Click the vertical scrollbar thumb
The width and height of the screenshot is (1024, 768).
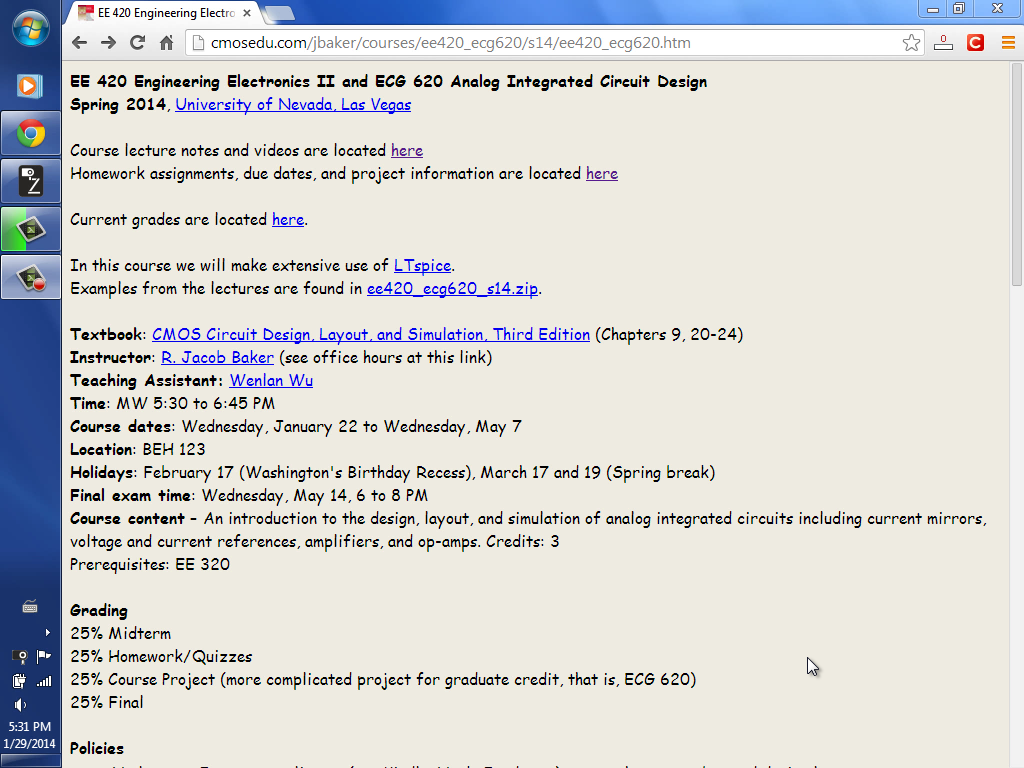pyautogui.click(x=1016, y=174)
